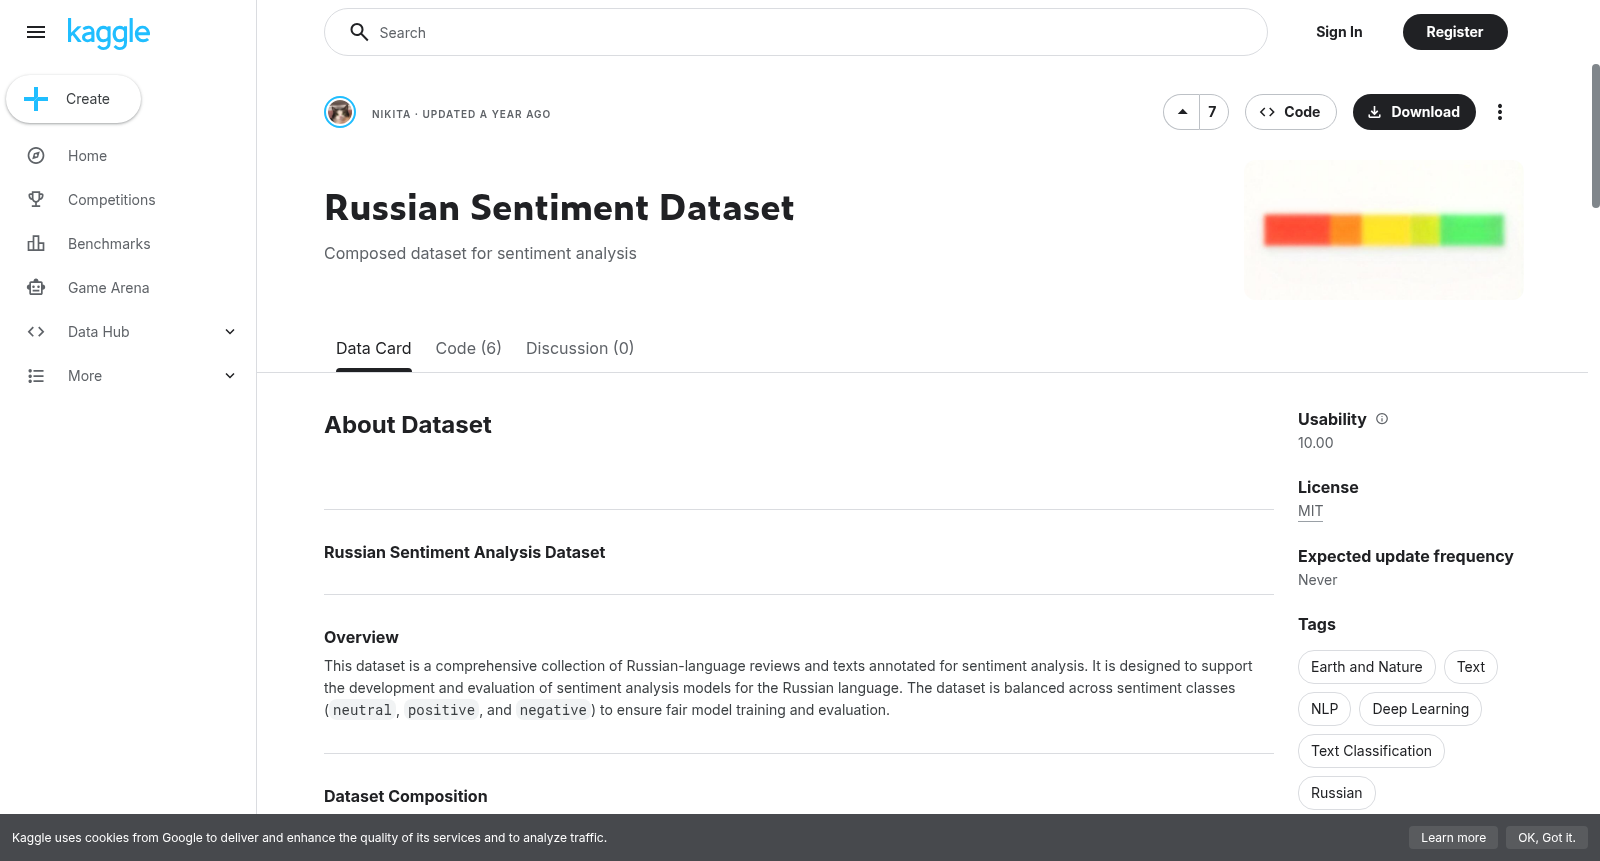Click the search magnifier icon
Image resolution: width=1600 pixels, height=861 pixels.
(x=359, y=32)
